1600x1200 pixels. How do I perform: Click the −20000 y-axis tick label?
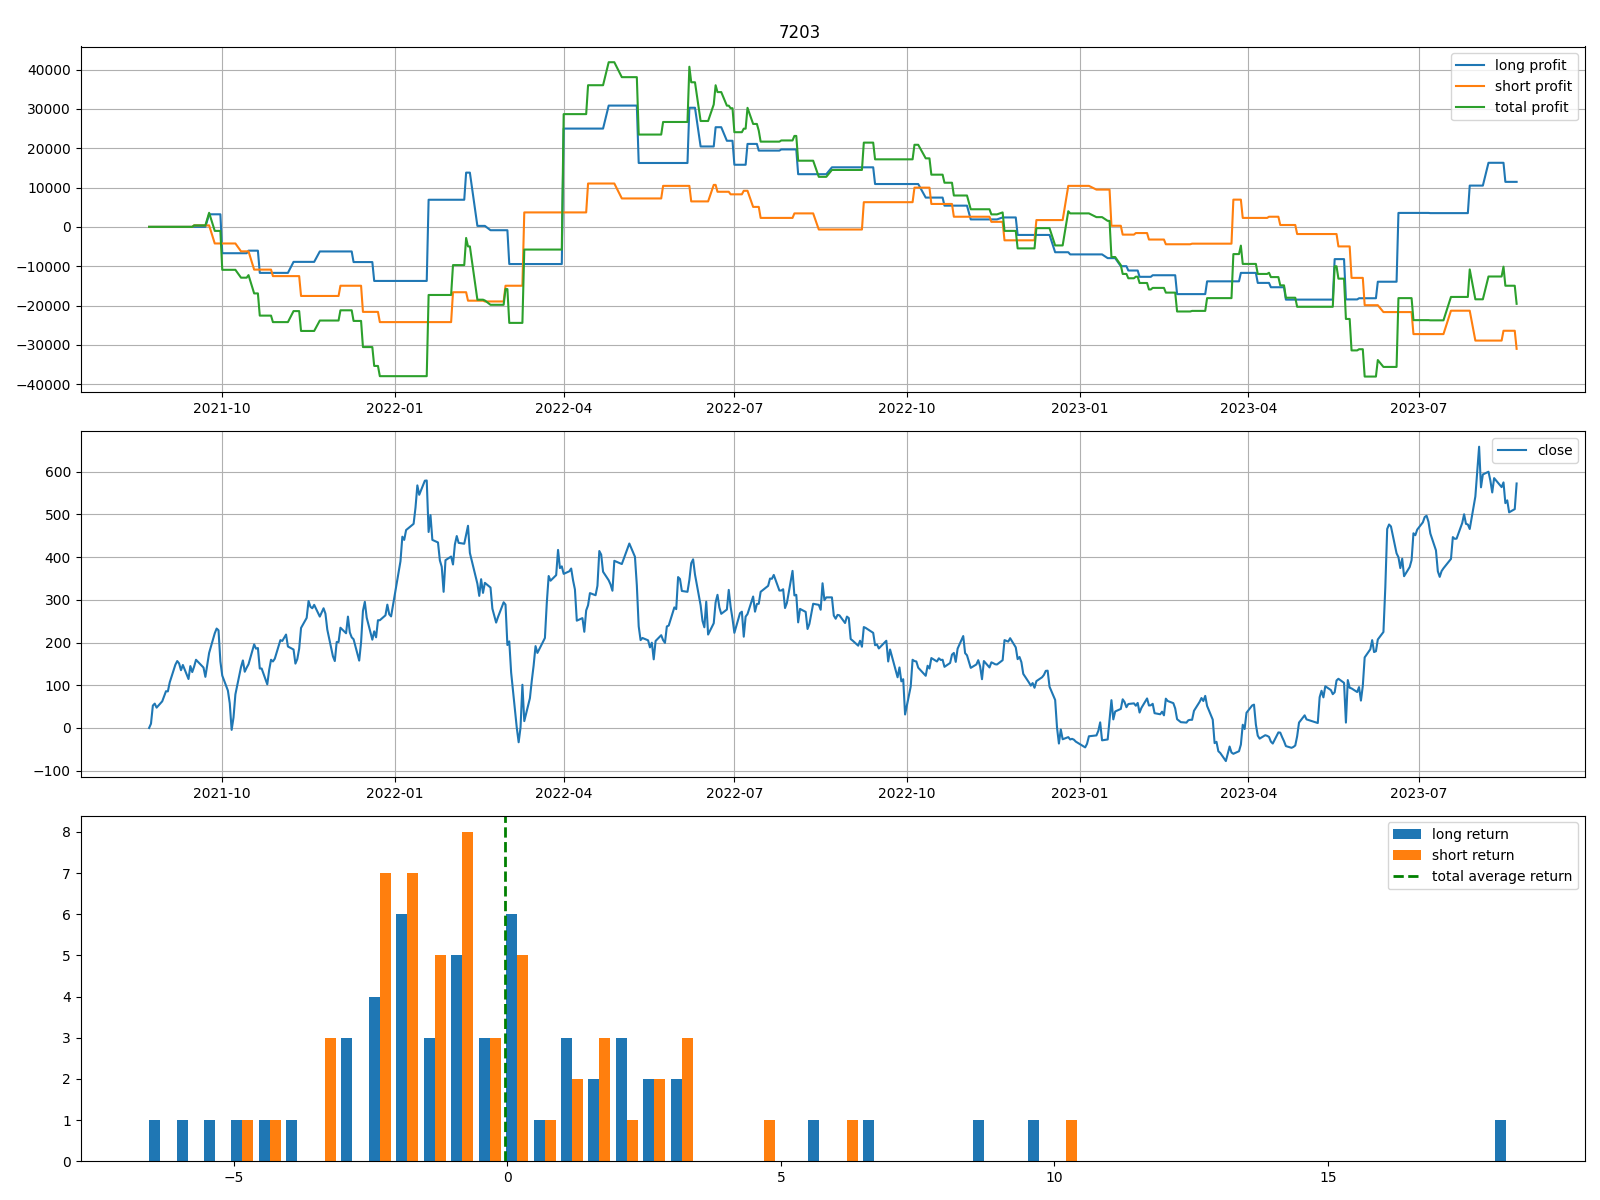(43, 306)
